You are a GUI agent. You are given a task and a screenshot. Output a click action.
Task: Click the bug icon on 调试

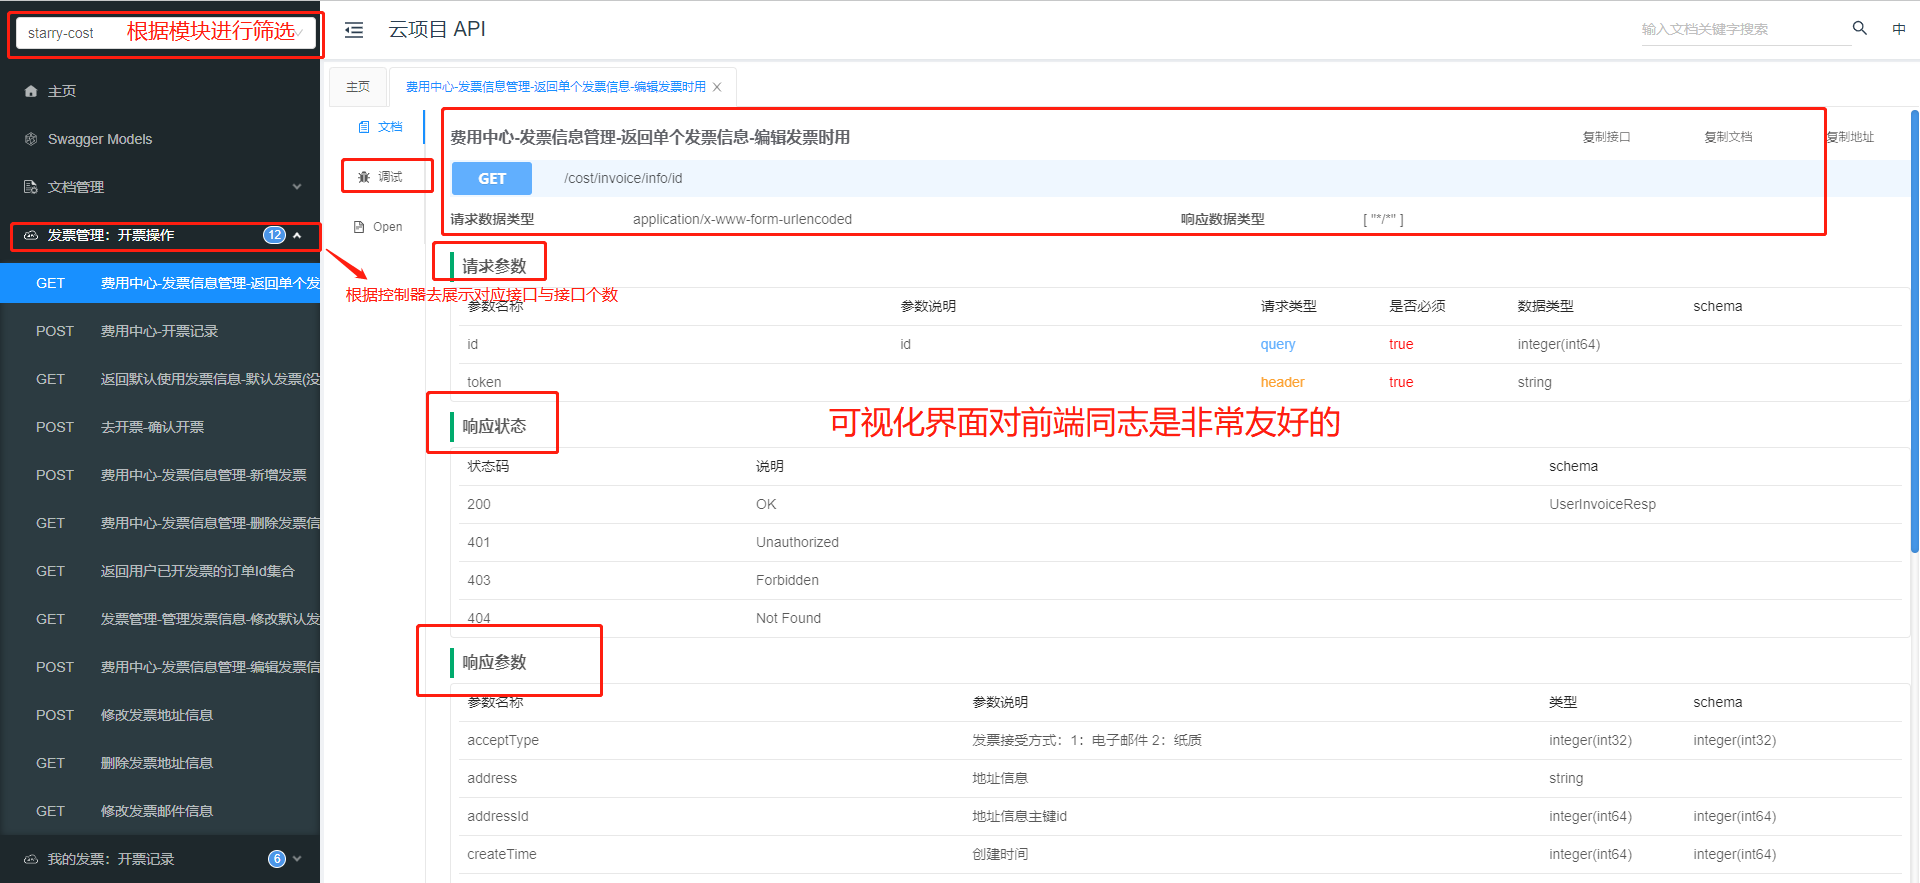pos(364,177)
